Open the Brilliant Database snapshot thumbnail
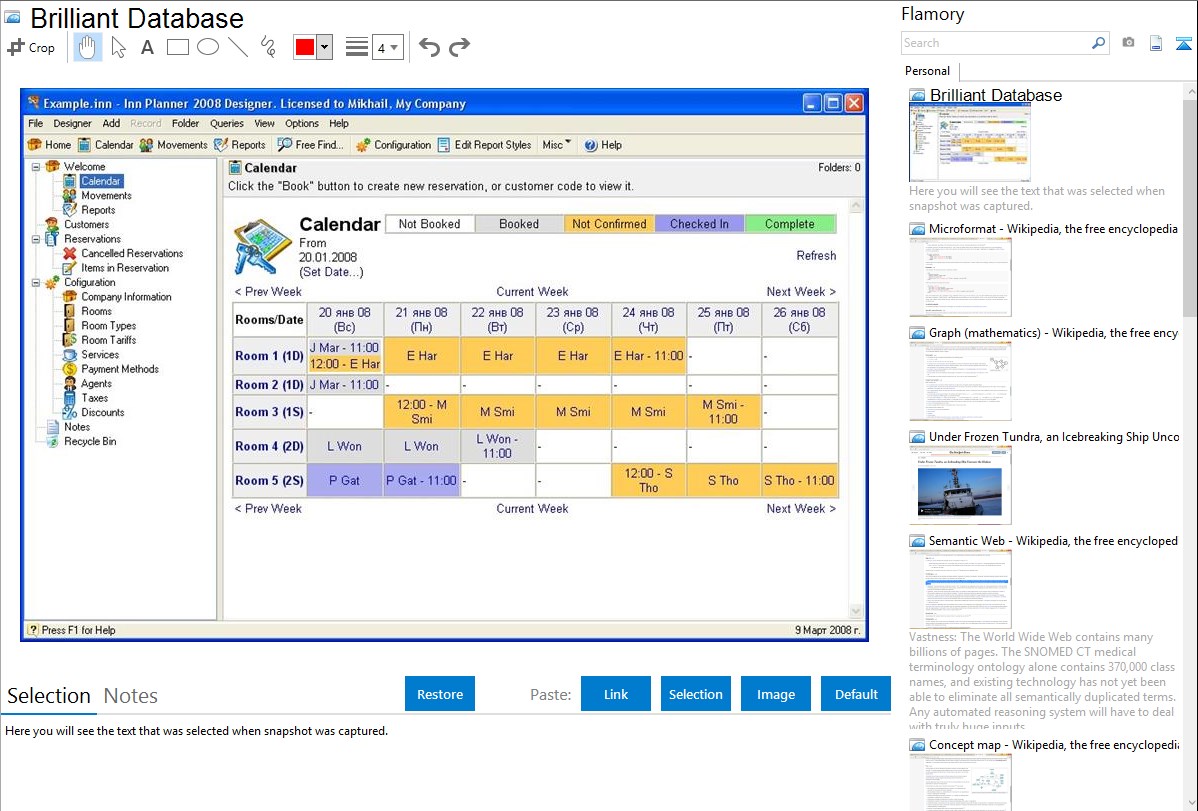Screen dimensions: 1198x811 [x=970, y=144]
